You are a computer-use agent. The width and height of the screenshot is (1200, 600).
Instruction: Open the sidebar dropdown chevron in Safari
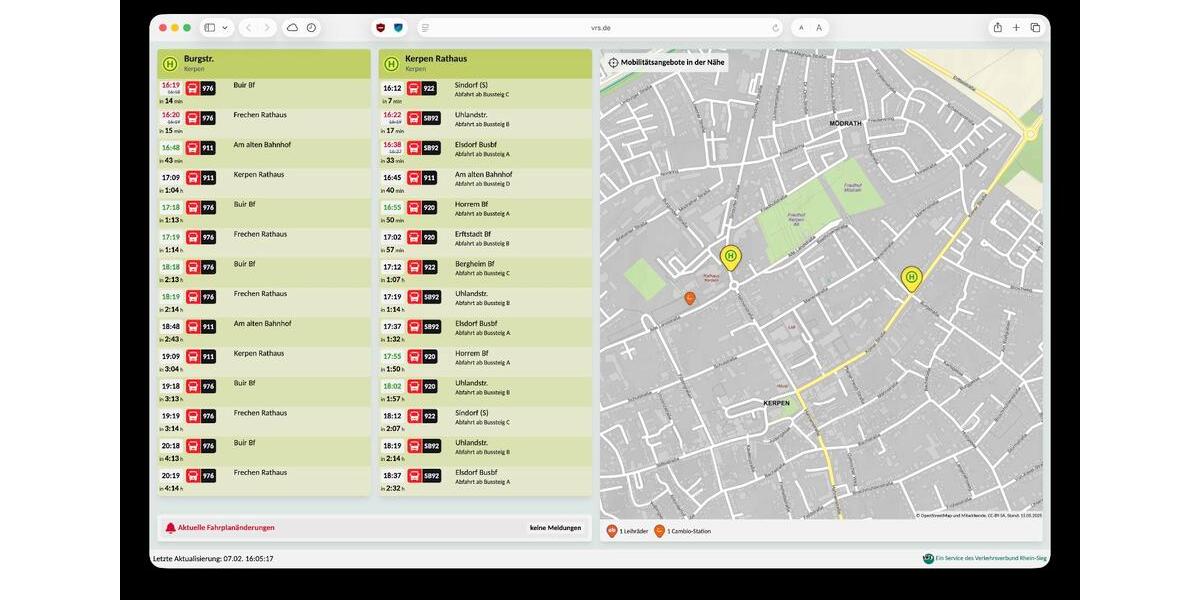225,28
